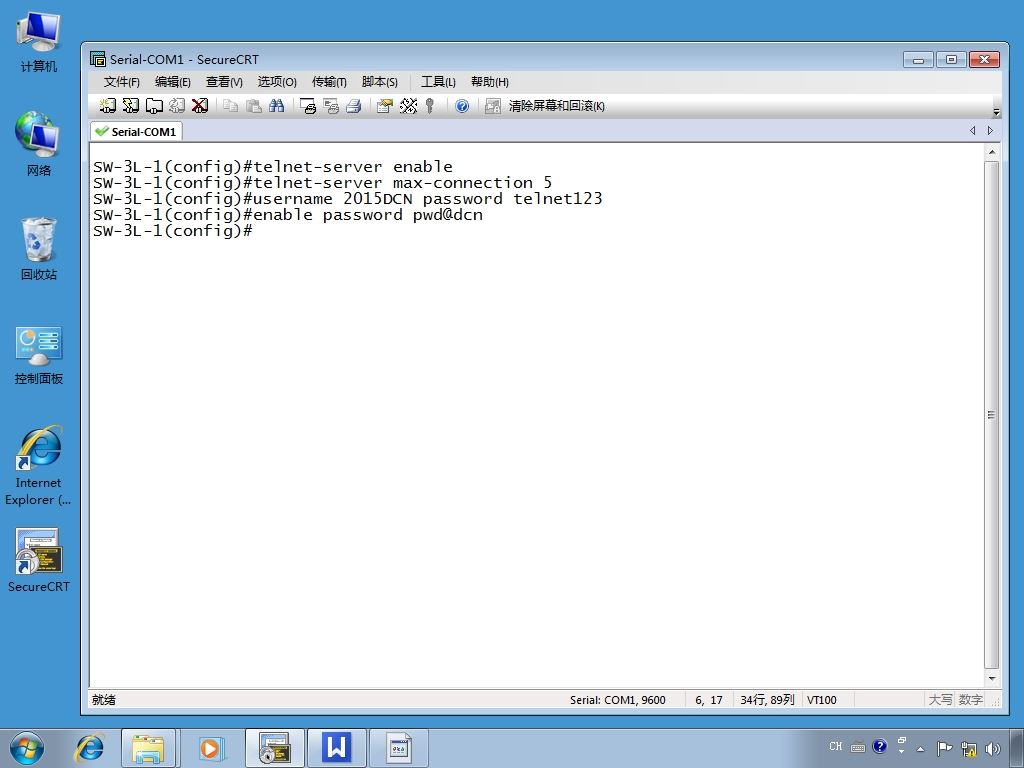Click the Print Selection icon
The width and height of the screenshot is (1024, 768).
[x=331, y=106]
